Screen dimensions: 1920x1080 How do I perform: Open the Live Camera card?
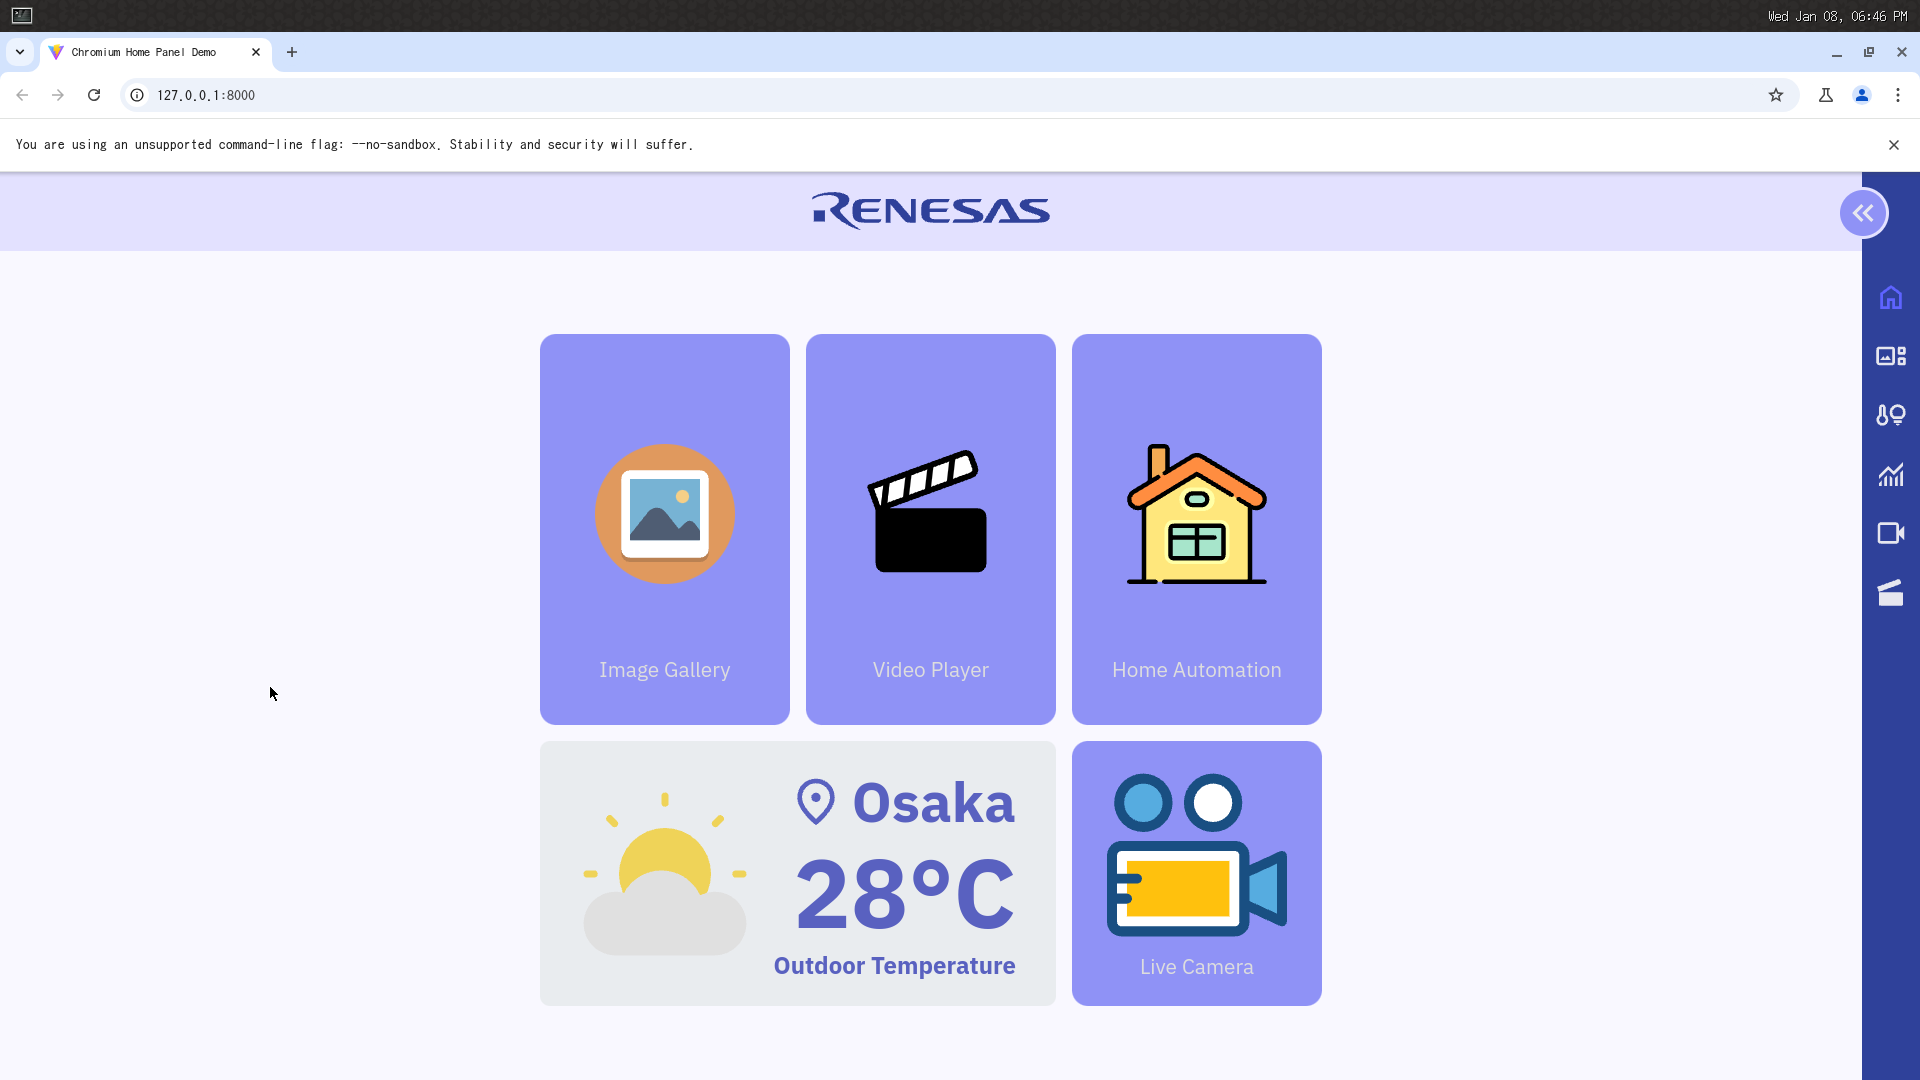1197,873
